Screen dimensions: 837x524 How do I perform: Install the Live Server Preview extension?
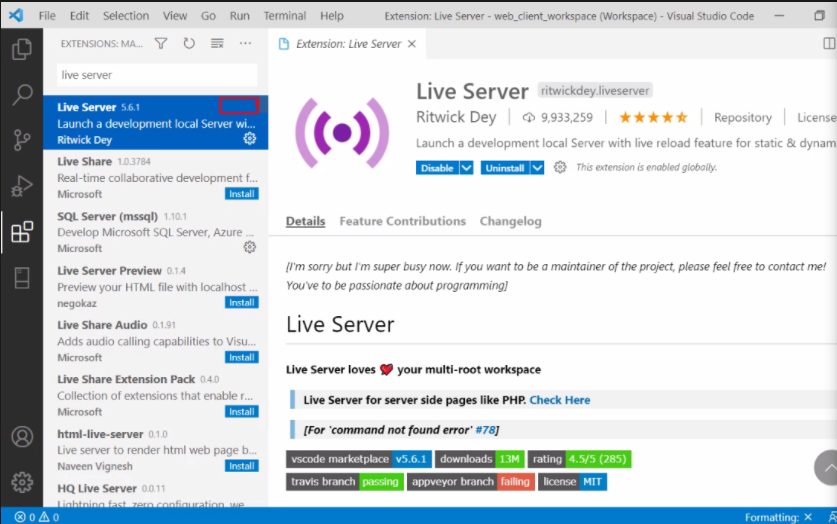242,303
